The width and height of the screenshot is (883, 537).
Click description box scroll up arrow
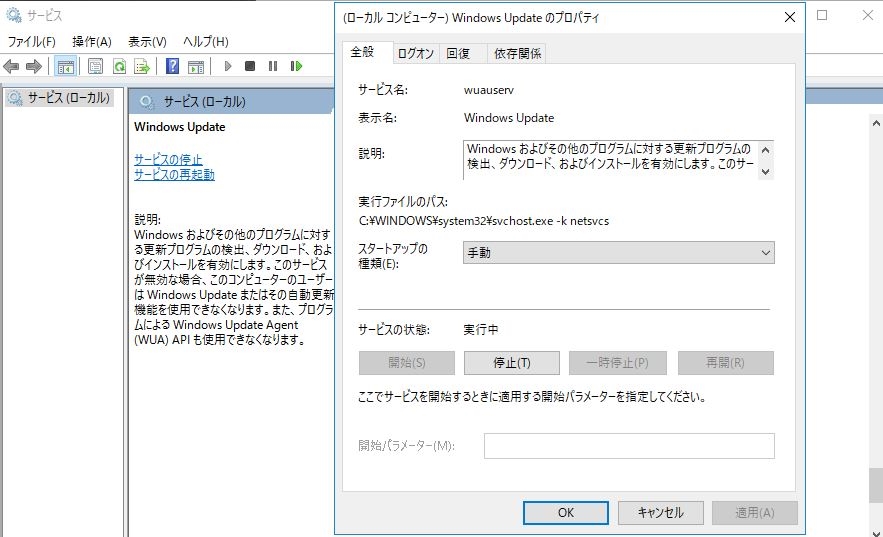pos(765,150)
